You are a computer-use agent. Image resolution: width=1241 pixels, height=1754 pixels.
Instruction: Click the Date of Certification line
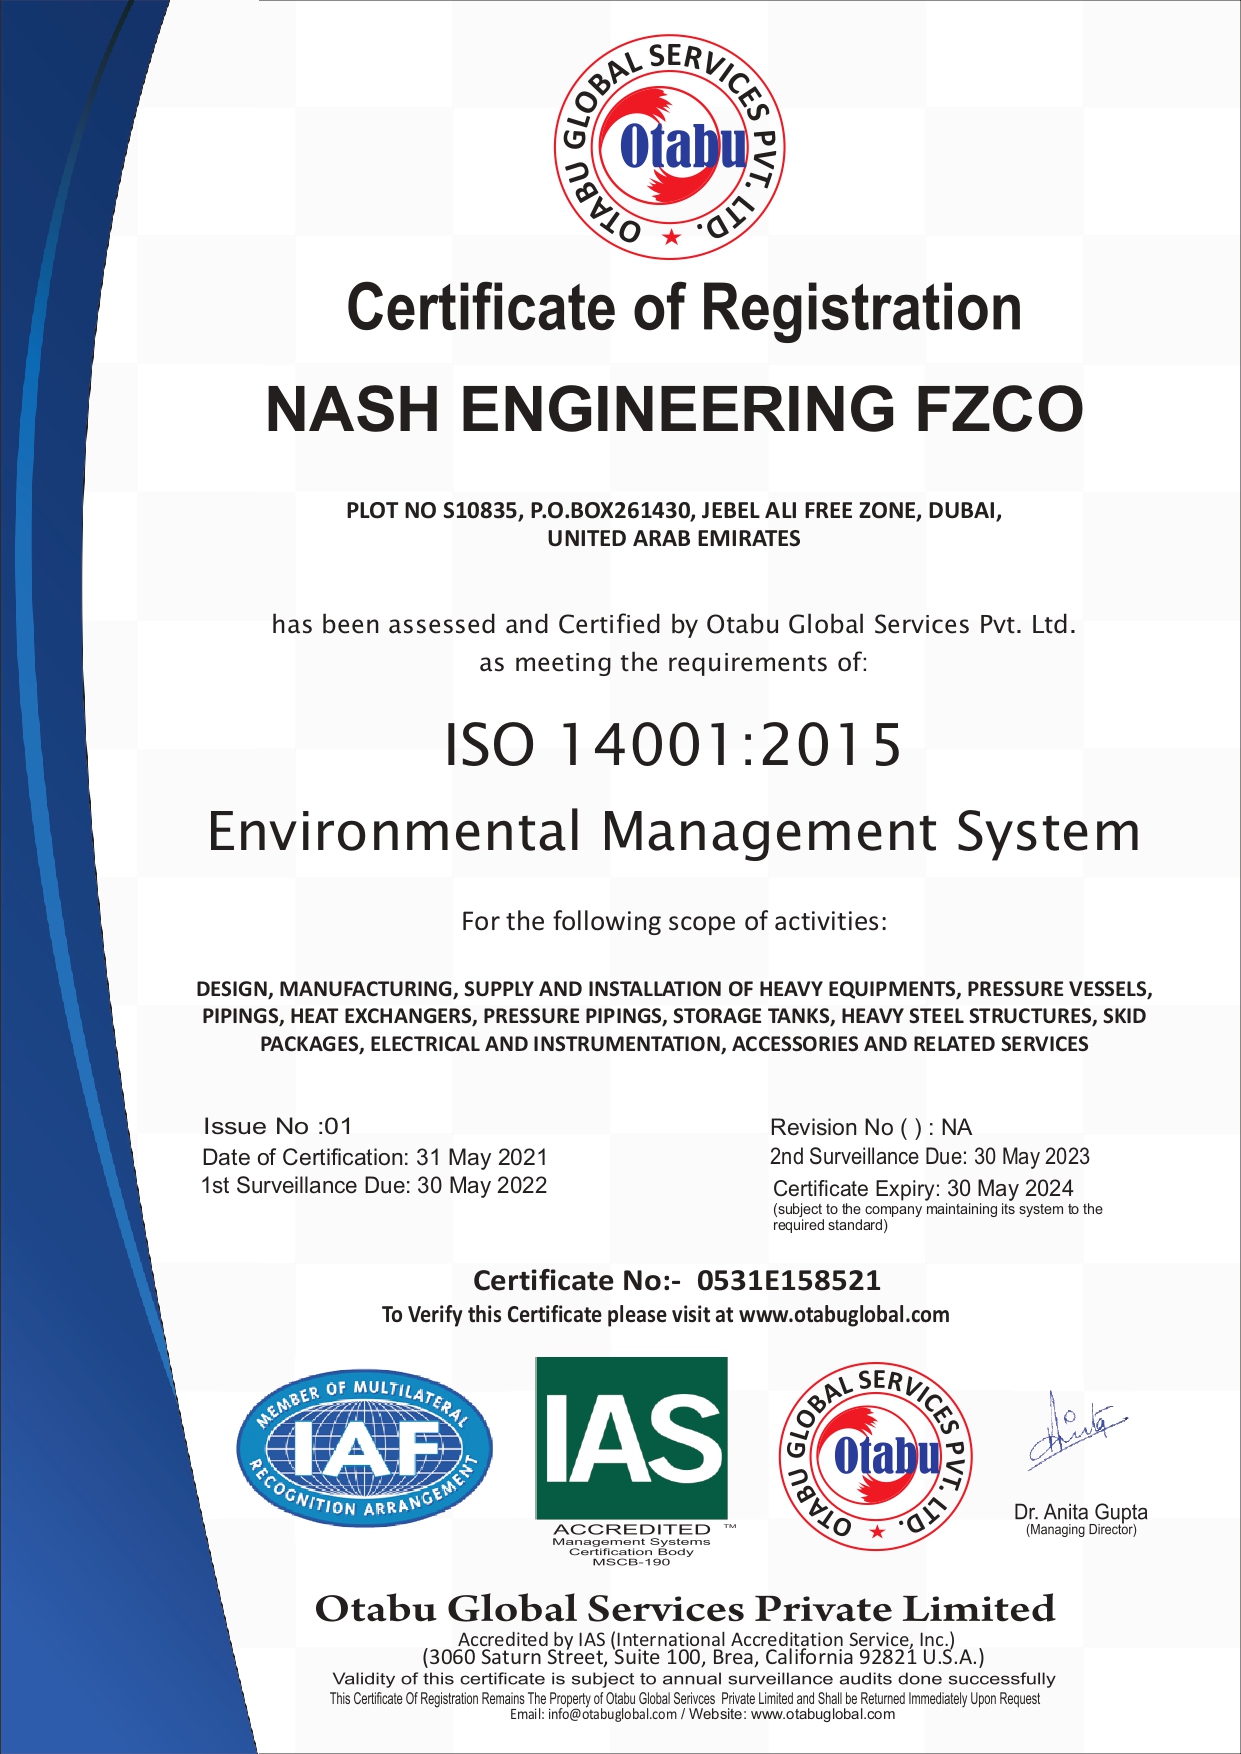click(x=375, y=1157)
